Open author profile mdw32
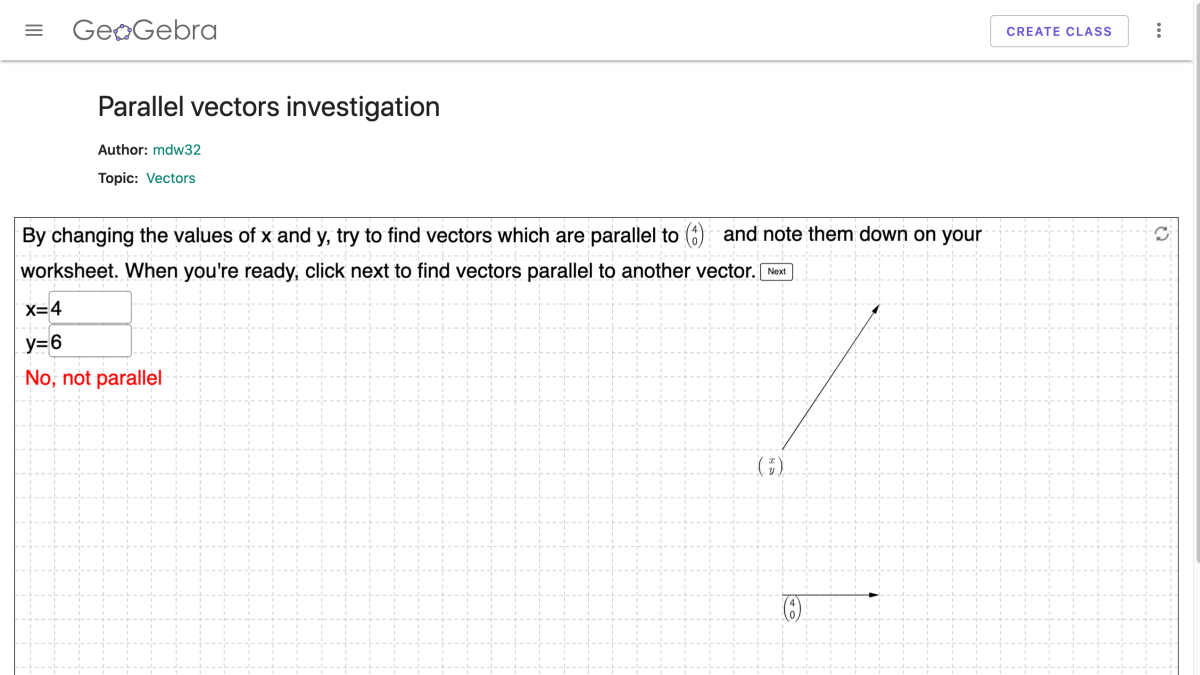This screenshot has height=675, width=1200. pyautogui.click(x=176, y=150)
